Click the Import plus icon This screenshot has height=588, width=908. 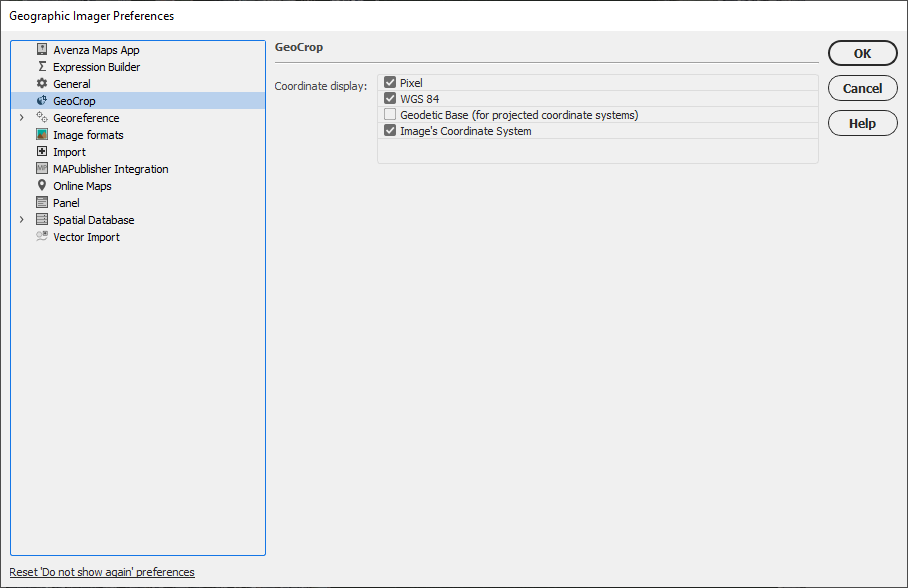pos(42,151)
